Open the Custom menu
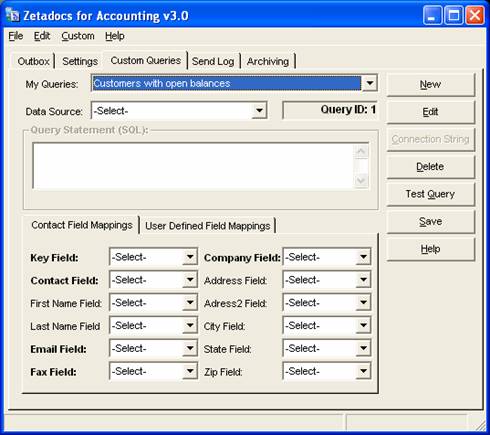 coord(78,36)
